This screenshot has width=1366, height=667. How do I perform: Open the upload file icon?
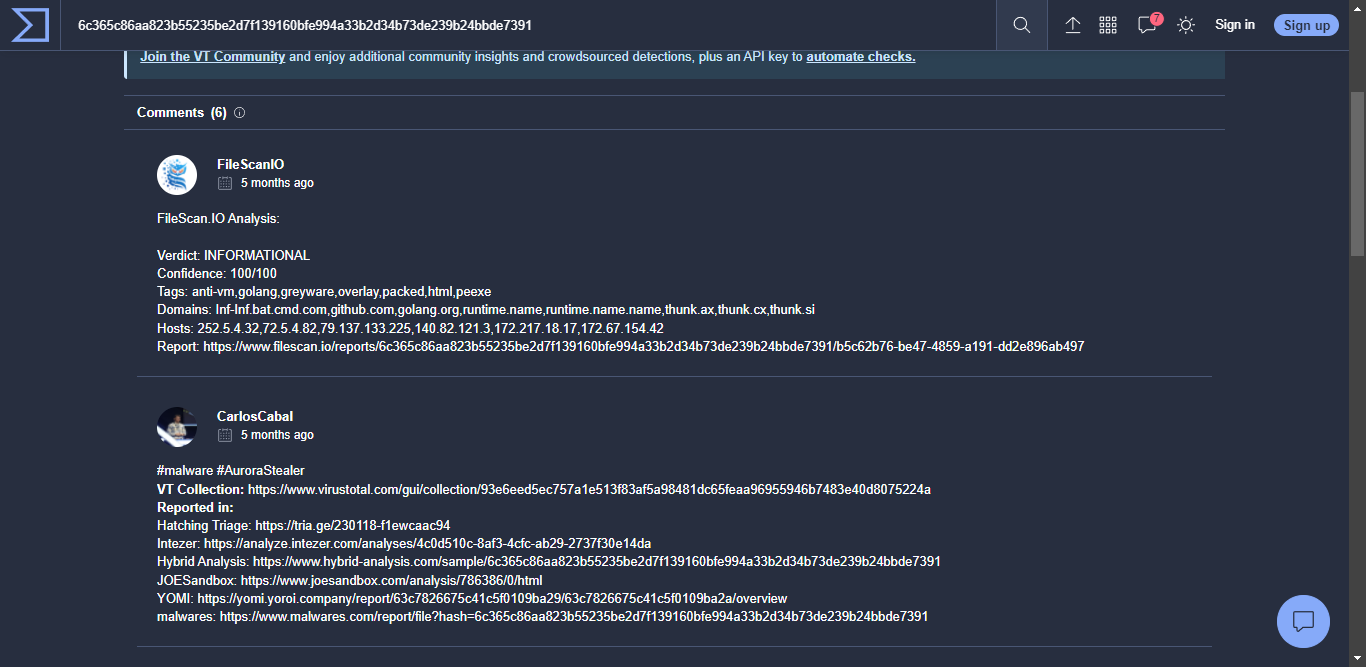tap(1073, 25)
